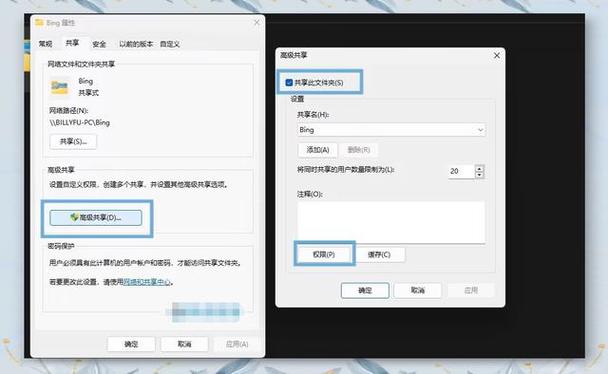Click the folder icon in properties title bar

tap(39, 22)
